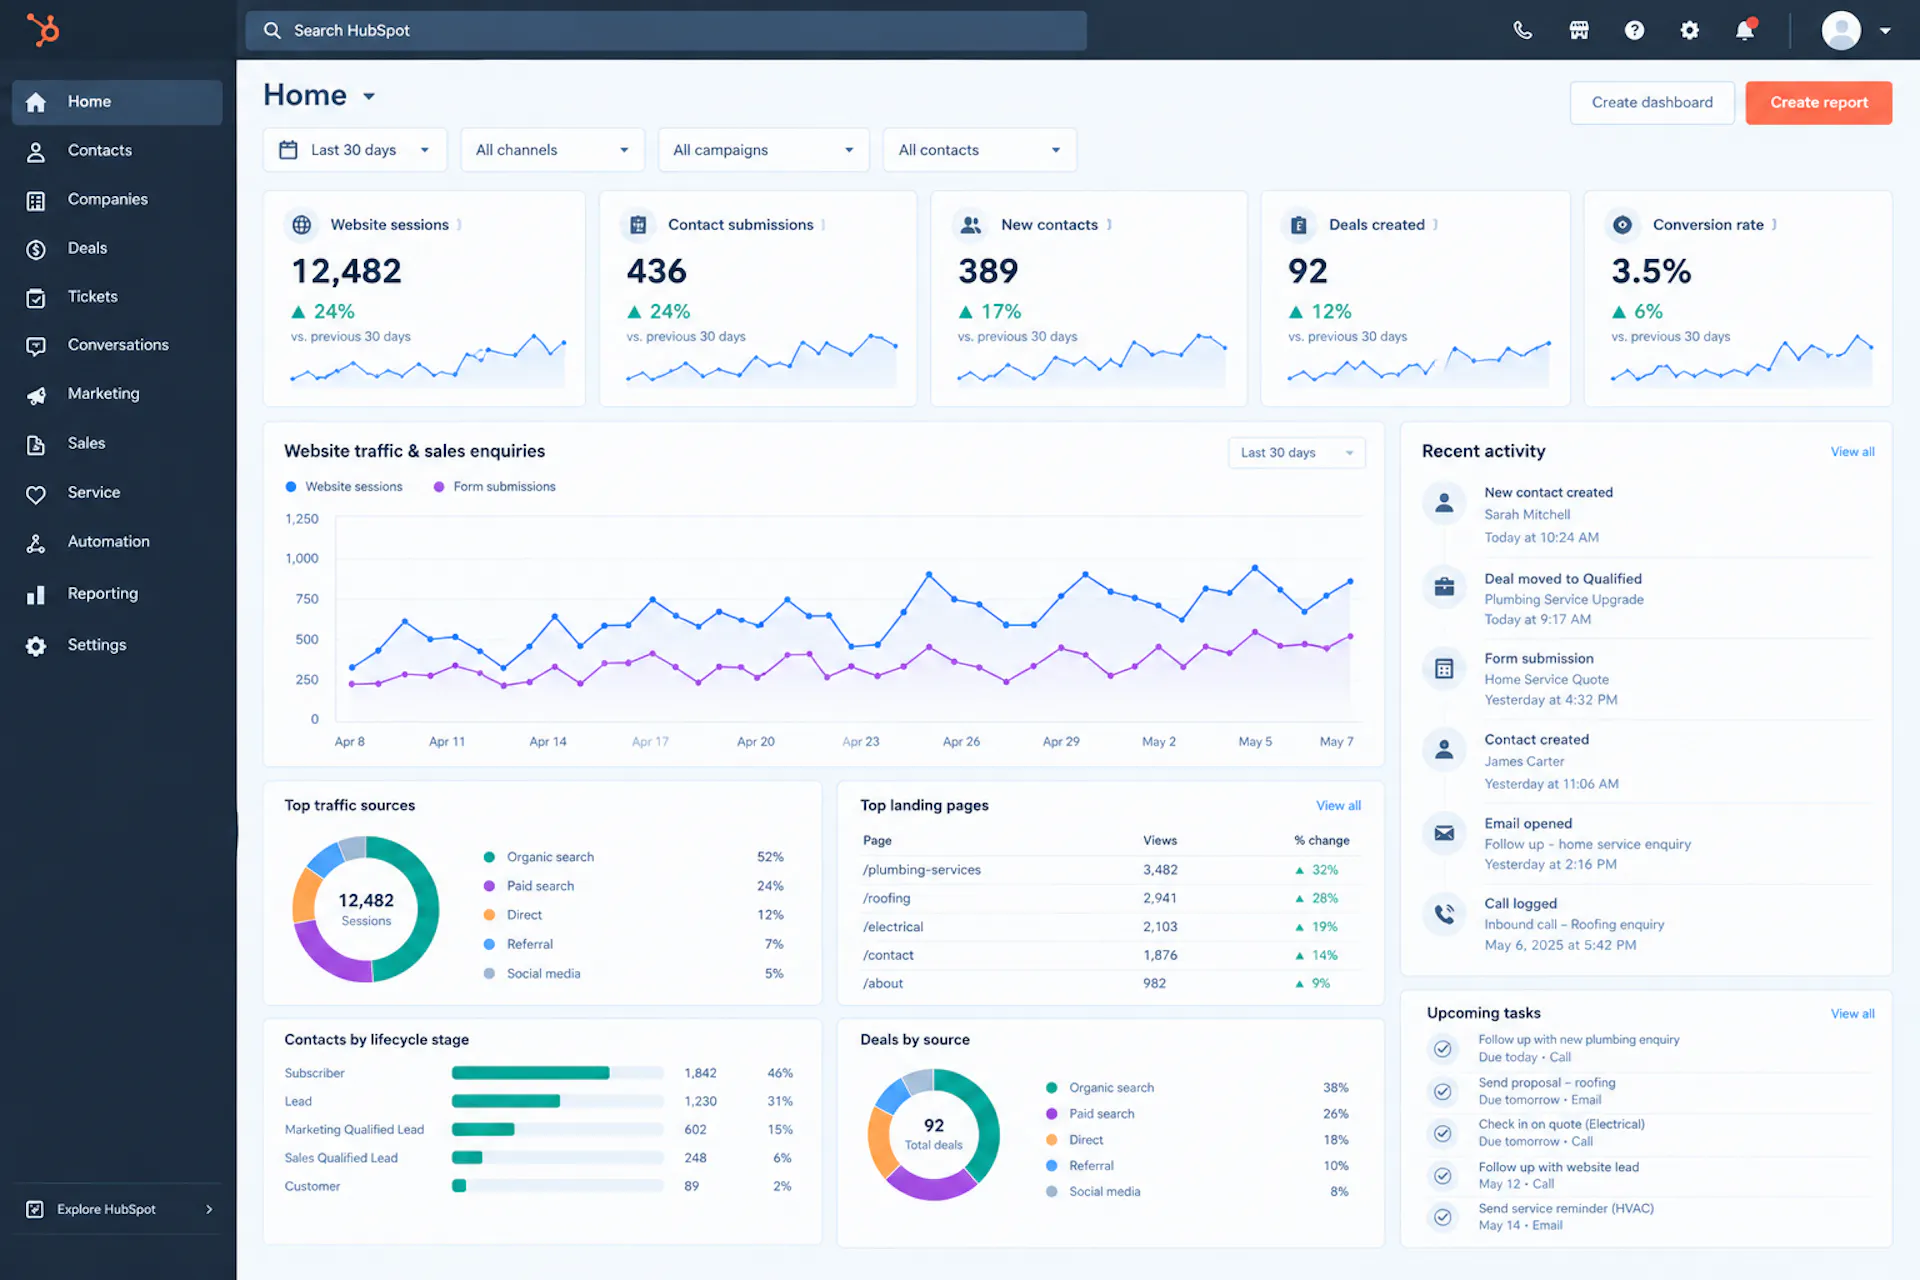Click View all in Recent activity
The height and width of the screenshot is (1280, 1920).
pos(1852,452)
